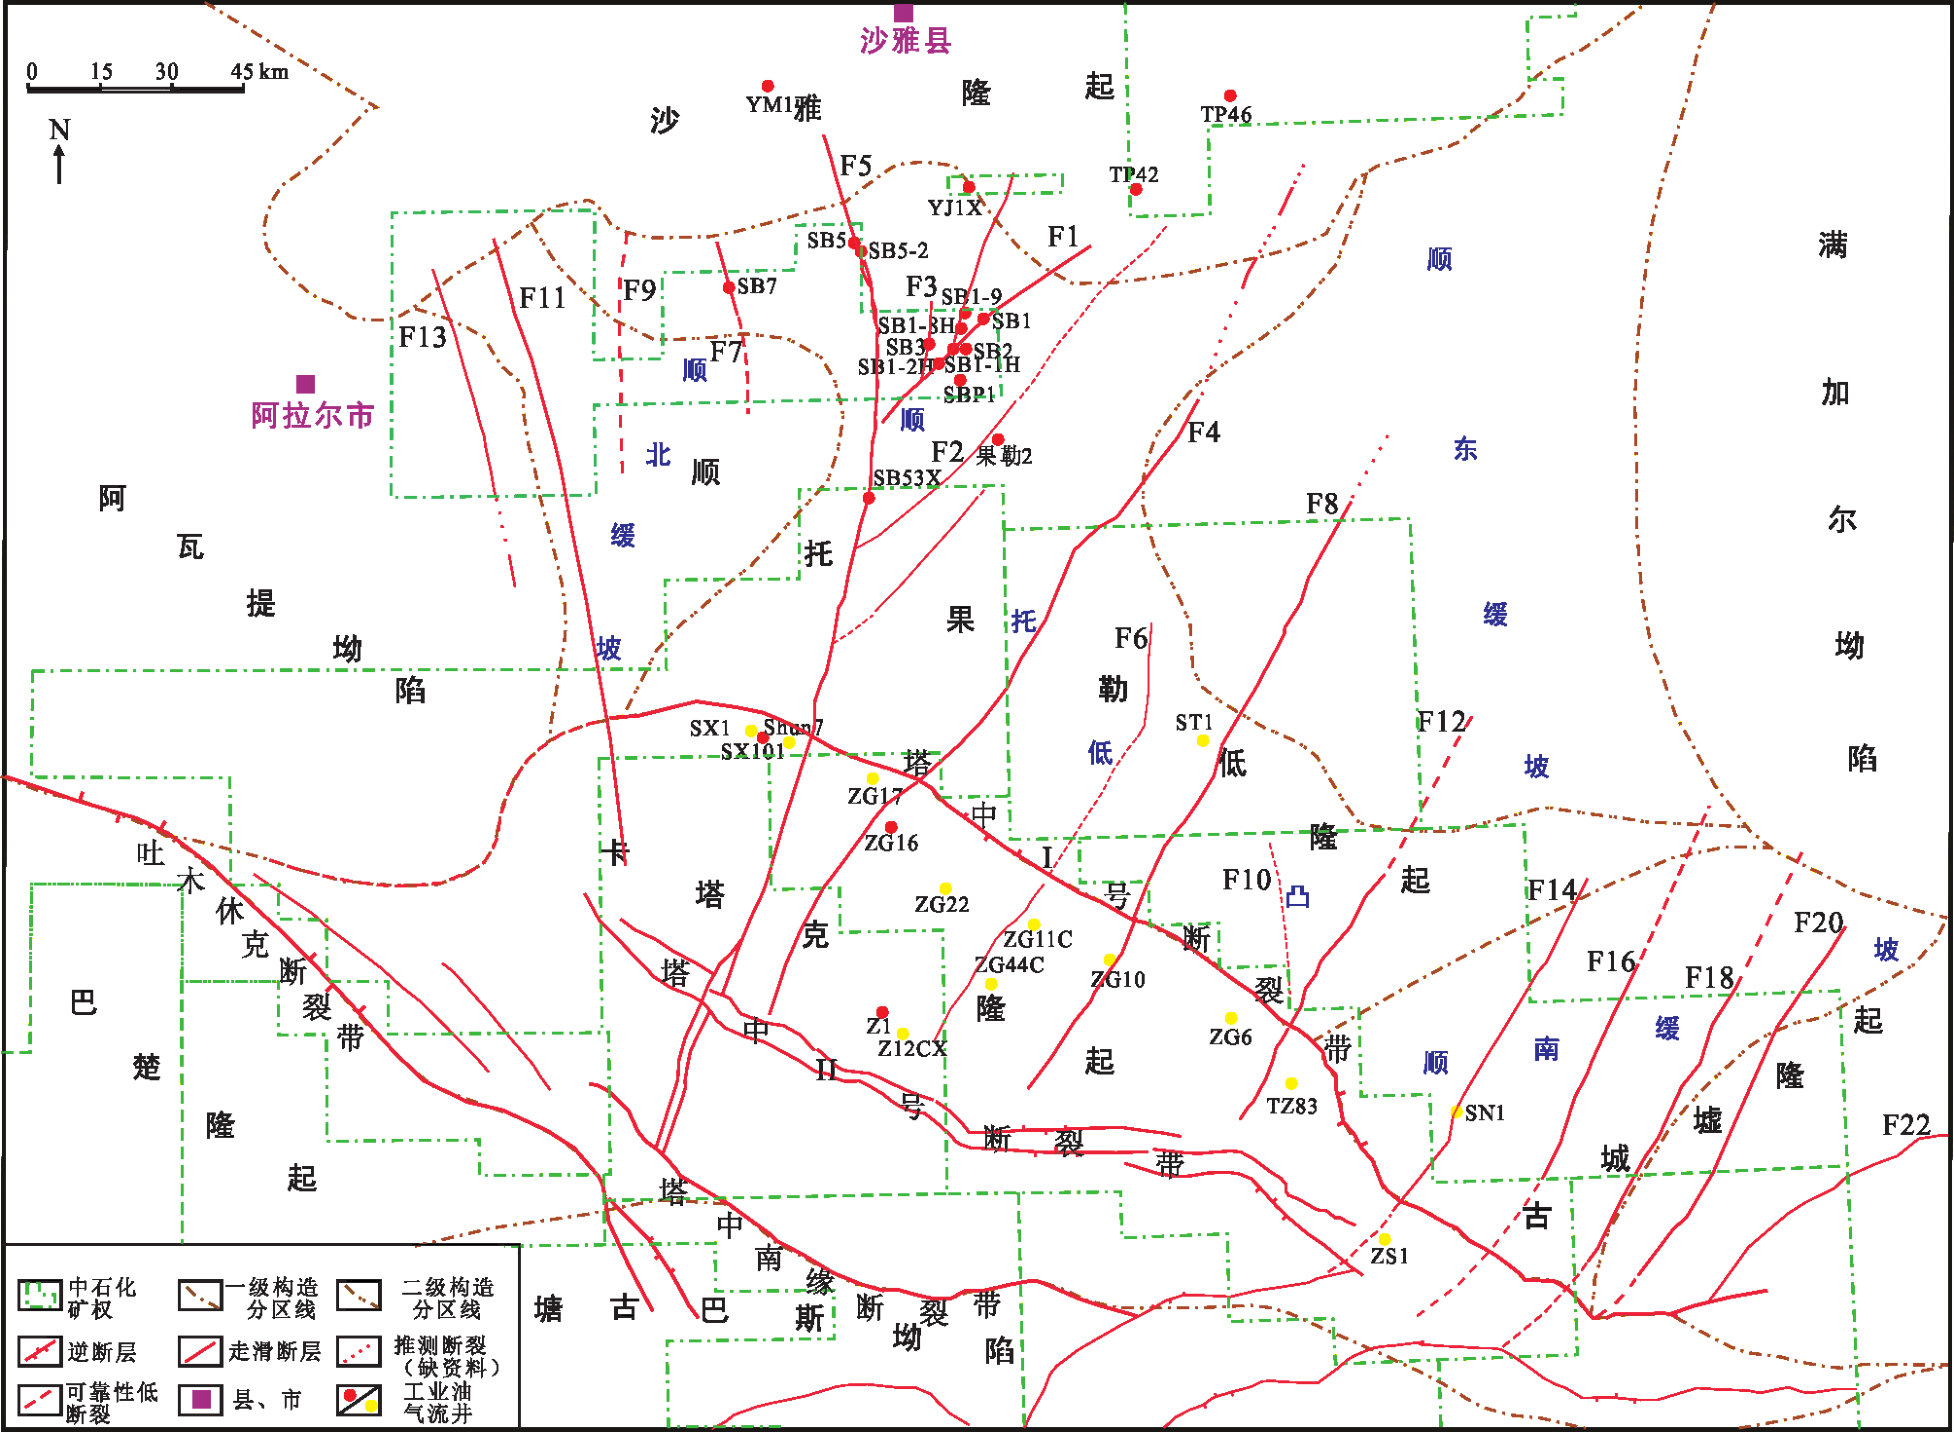Click the yellow well dot at ST1
The width and height of the screenshot is (1954, 1432).
1203,741
